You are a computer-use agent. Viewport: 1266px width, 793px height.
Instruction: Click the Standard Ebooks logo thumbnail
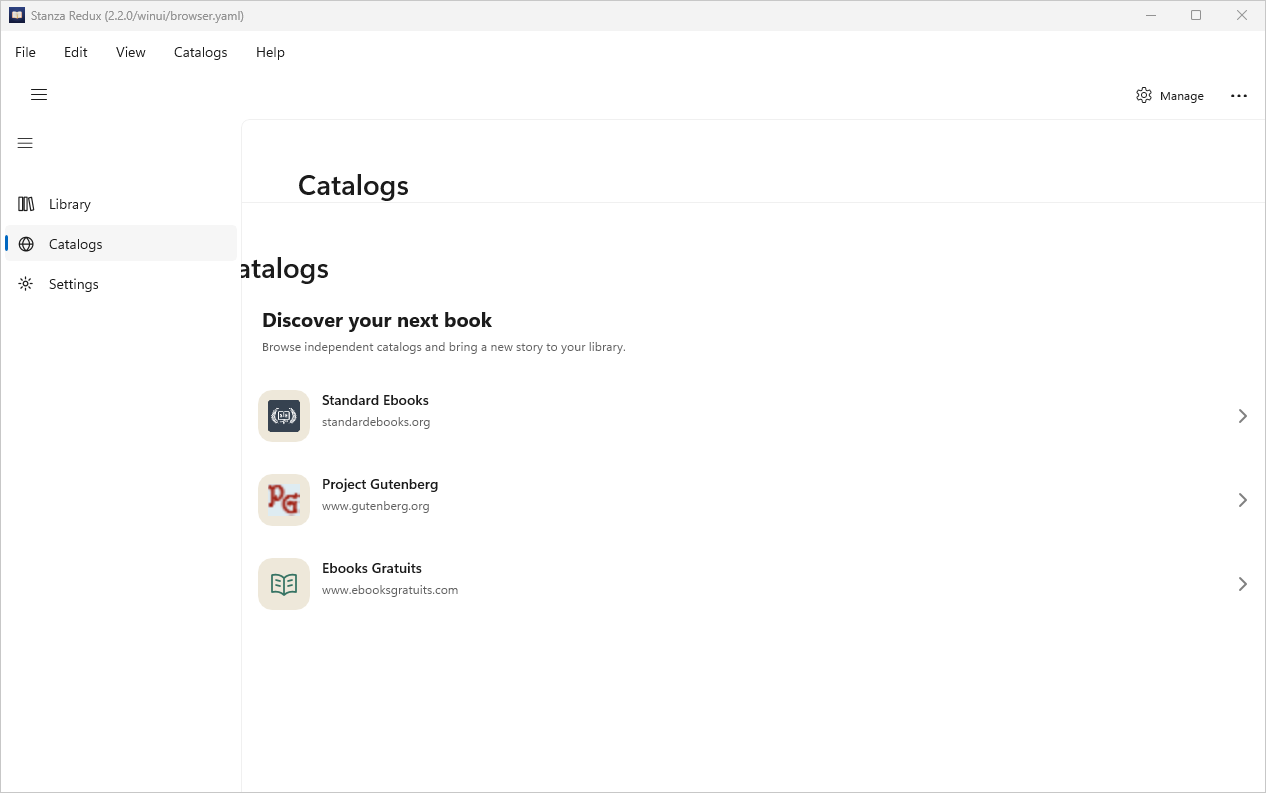click(284, 416)
